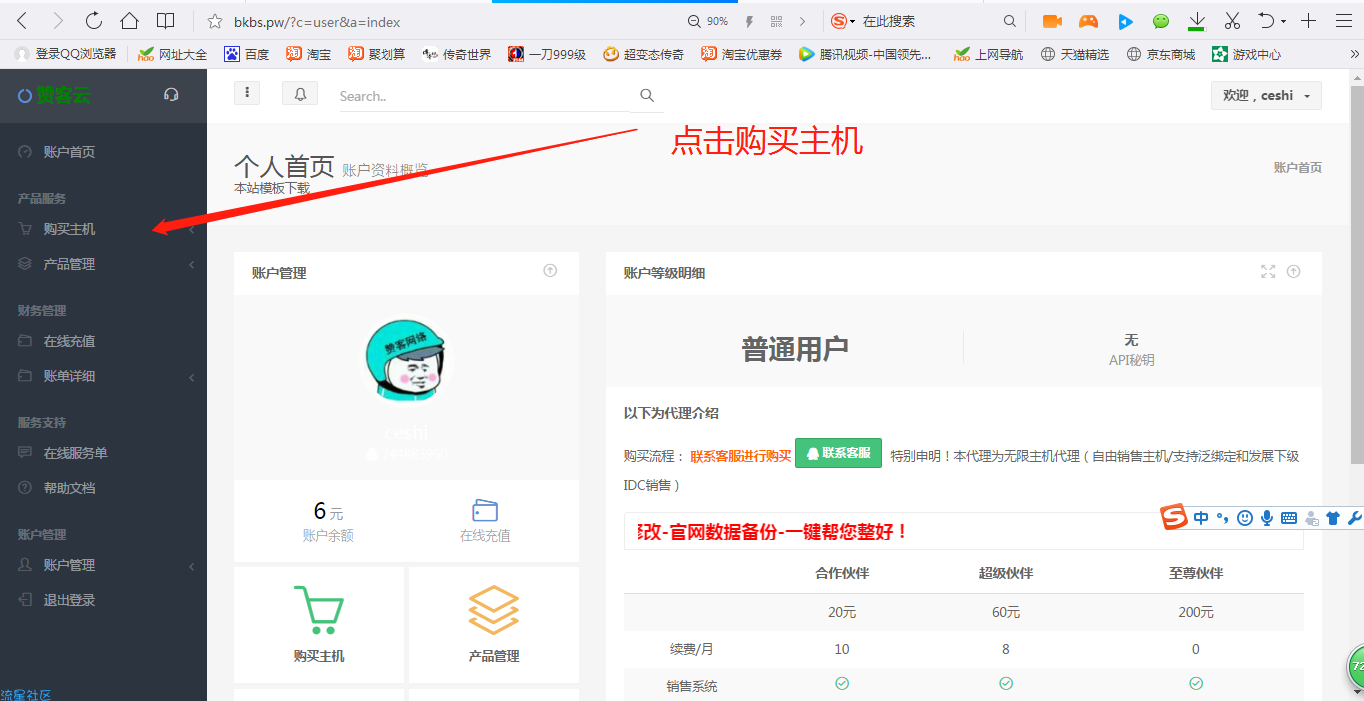Expand 购买主机 submenu in sidebar
This screenshot has width=1364, height=701.
[191, 230]
